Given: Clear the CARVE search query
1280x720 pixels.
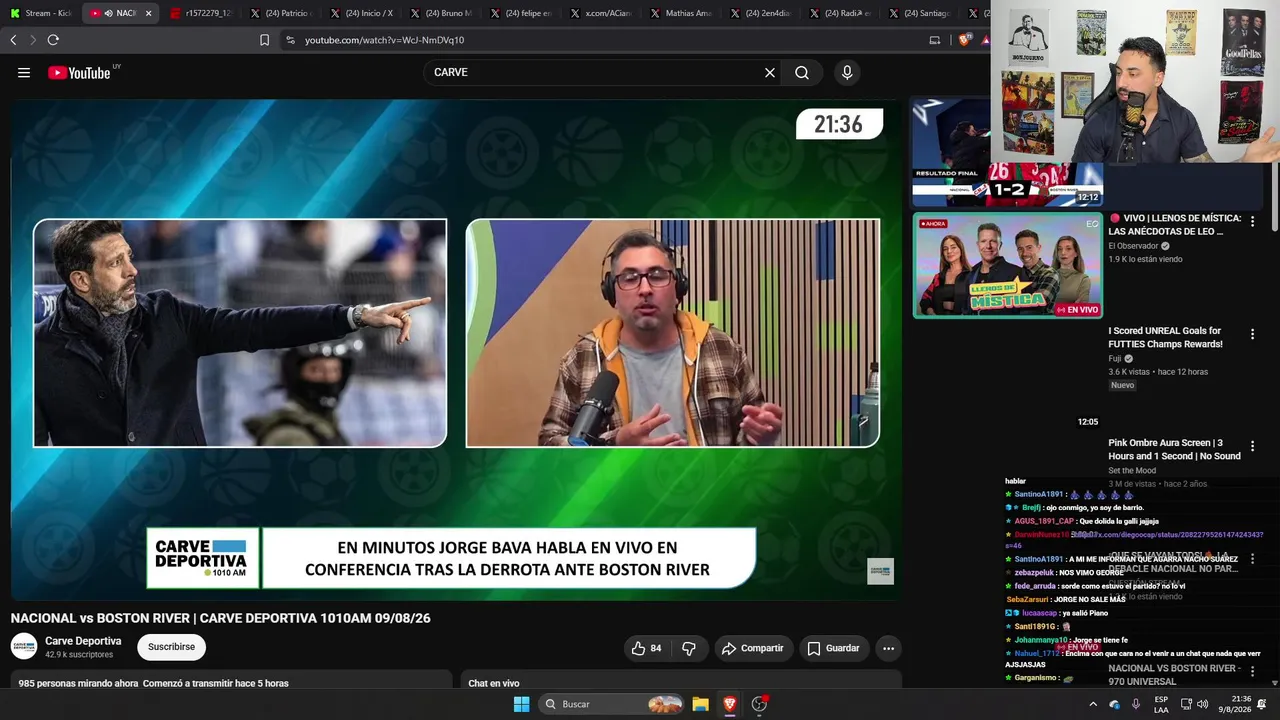Looking at the screenshot, I should 770,72.
